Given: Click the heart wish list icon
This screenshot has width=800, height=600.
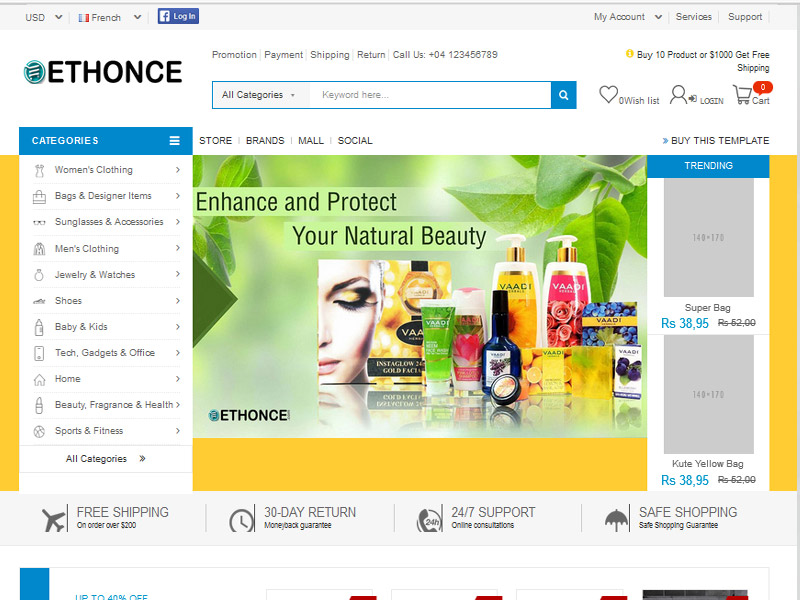Looking at the screenshot, I should [x=608, y=94].
